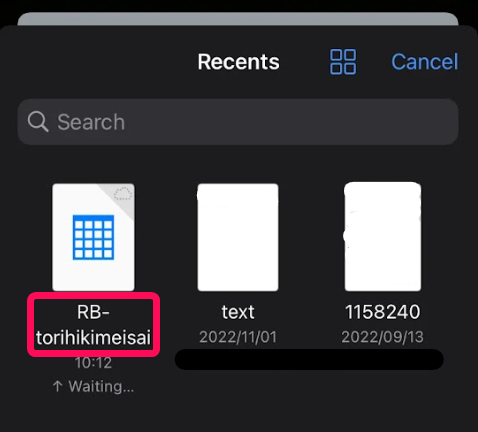Tap the 'text' file name label

click(238, 312)
